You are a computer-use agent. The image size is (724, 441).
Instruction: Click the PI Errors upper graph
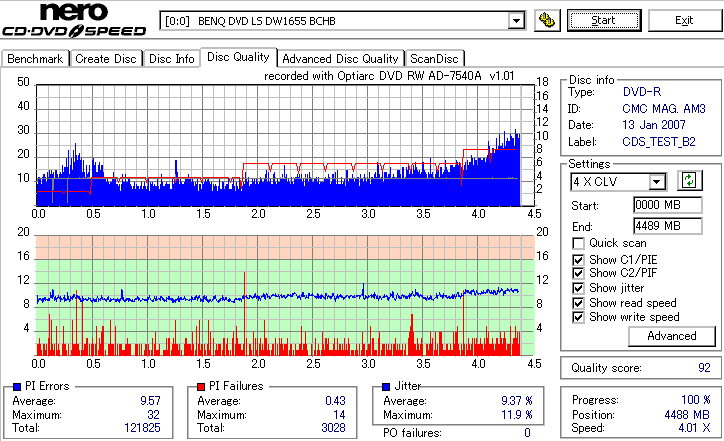click(x=285, y=145)
